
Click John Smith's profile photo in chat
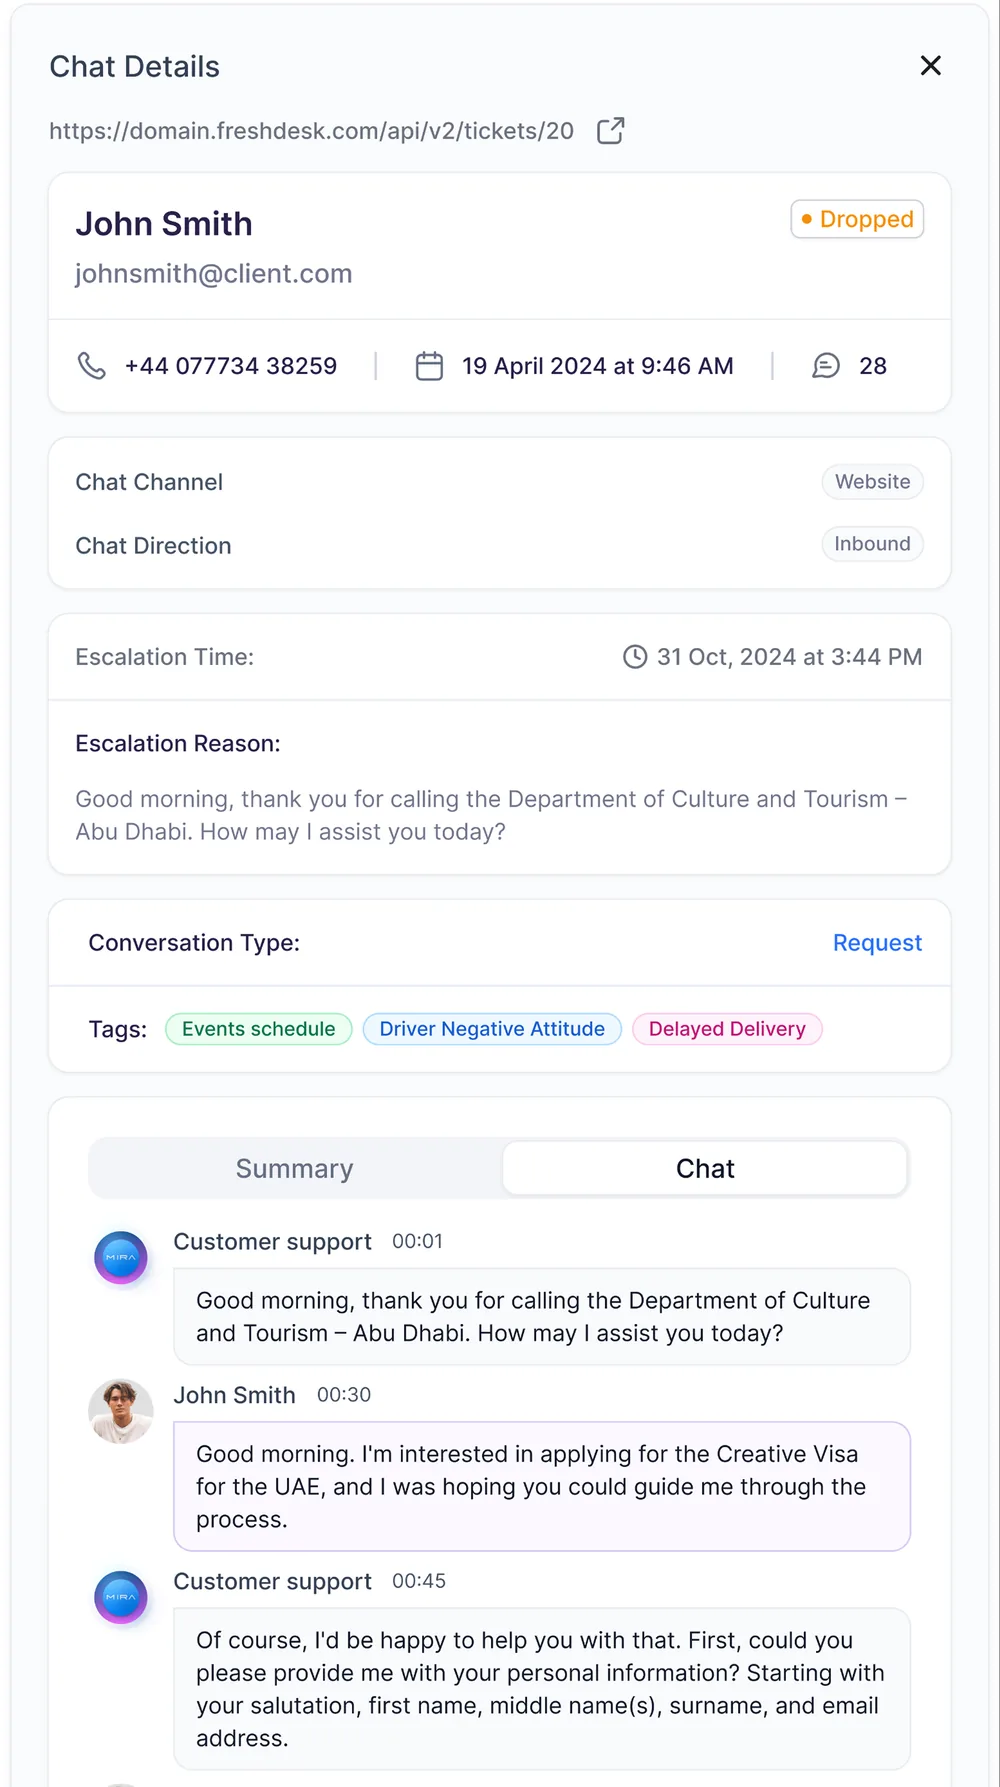(121, 1411)
